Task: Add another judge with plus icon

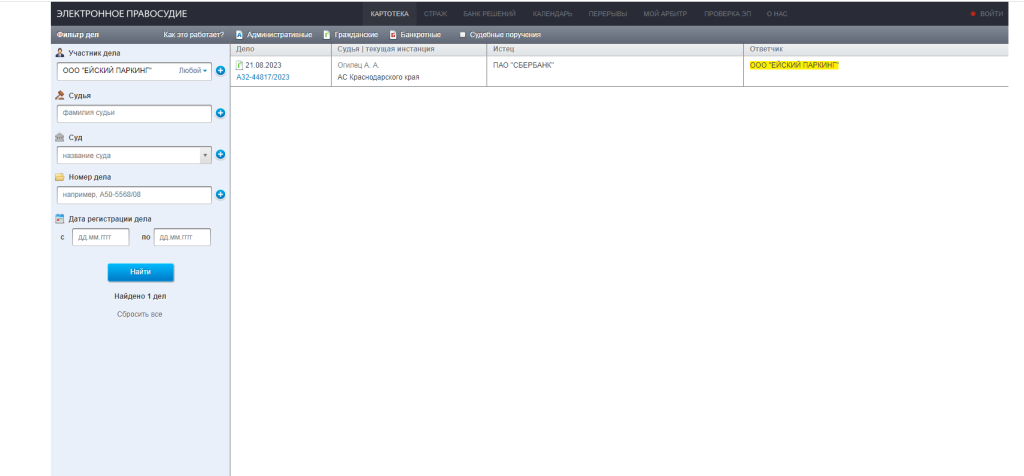Action: tap(220, 113)
